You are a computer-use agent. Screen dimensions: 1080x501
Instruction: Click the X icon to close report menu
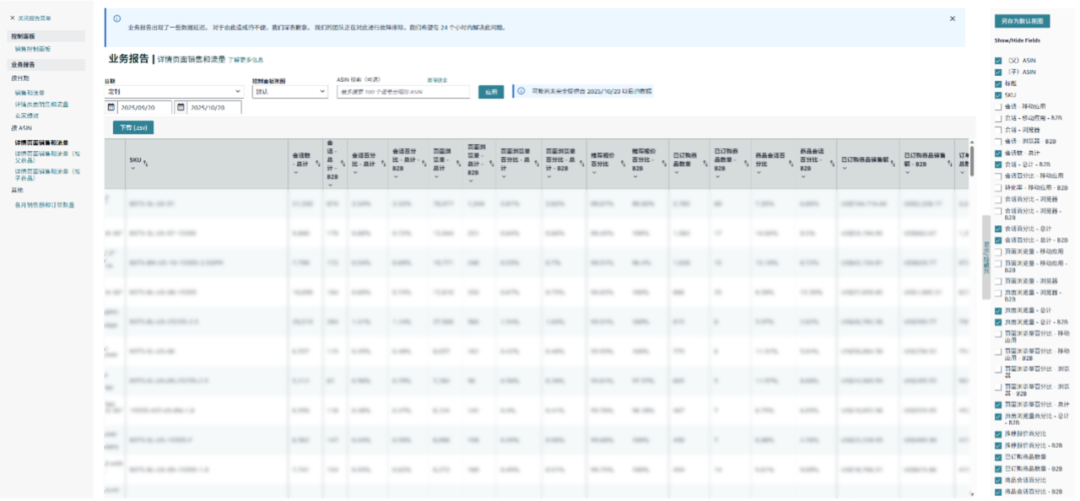(x=12, y=18)
